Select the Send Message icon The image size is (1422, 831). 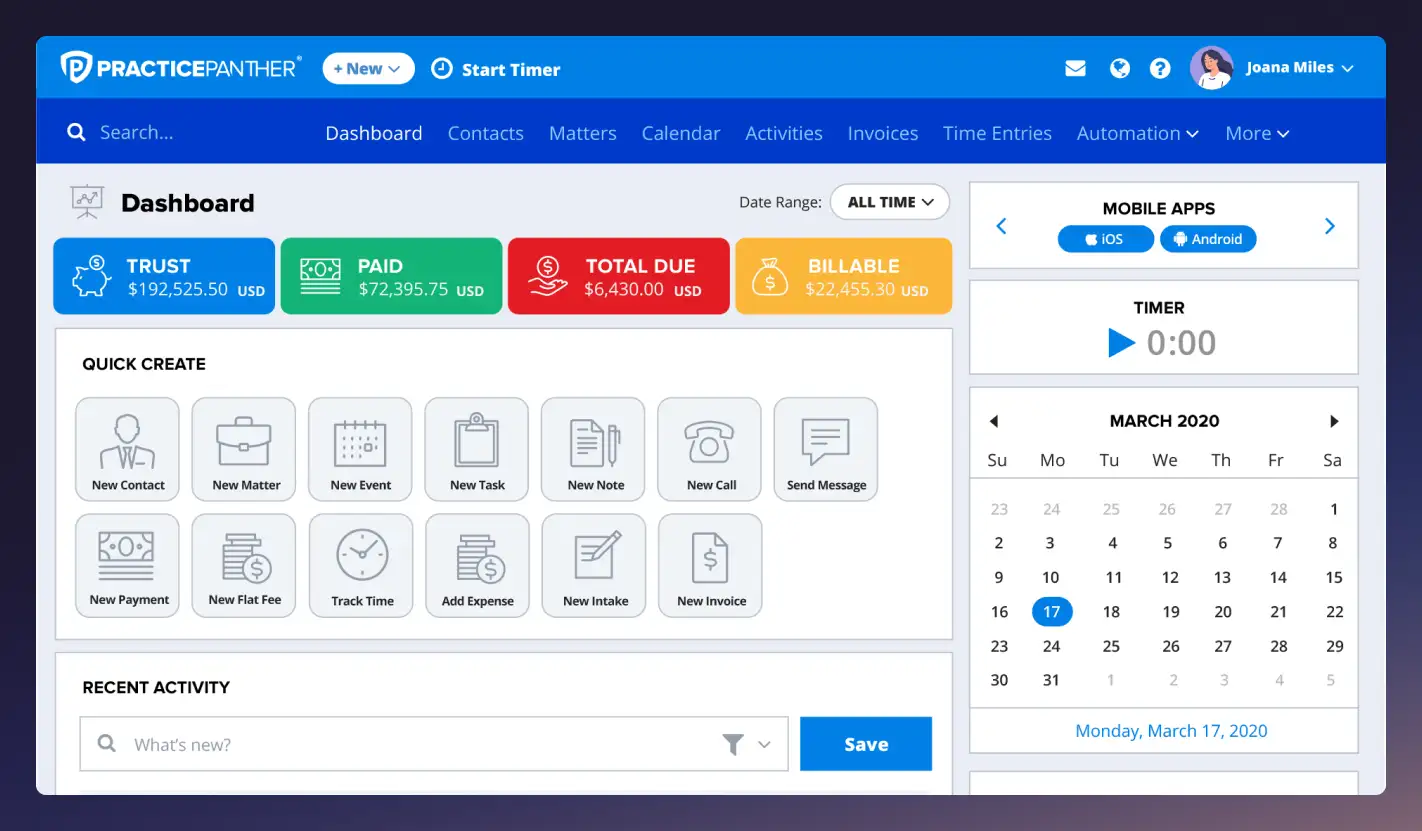pyautogui.click(x=825, y=448)
